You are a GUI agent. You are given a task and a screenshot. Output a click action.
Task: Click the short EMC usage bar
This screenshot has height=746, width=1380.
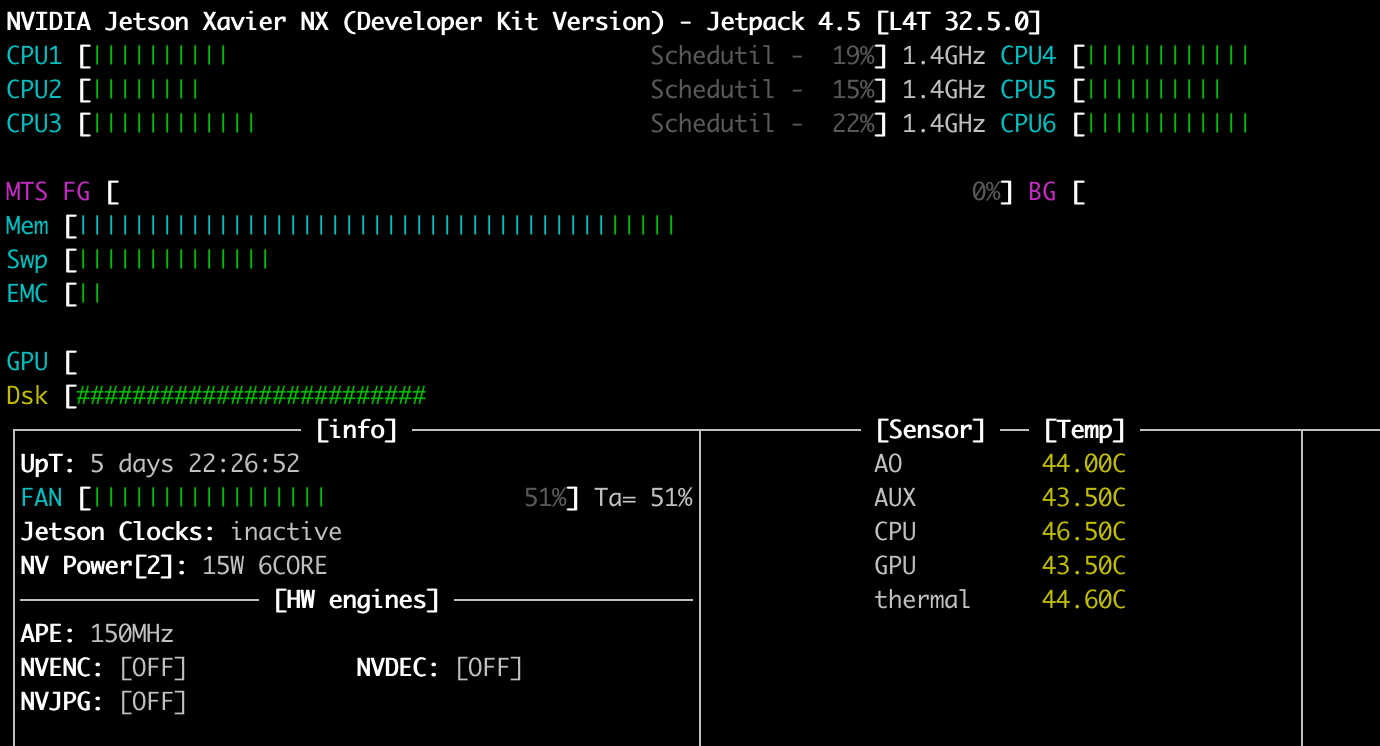click(90, 294)
